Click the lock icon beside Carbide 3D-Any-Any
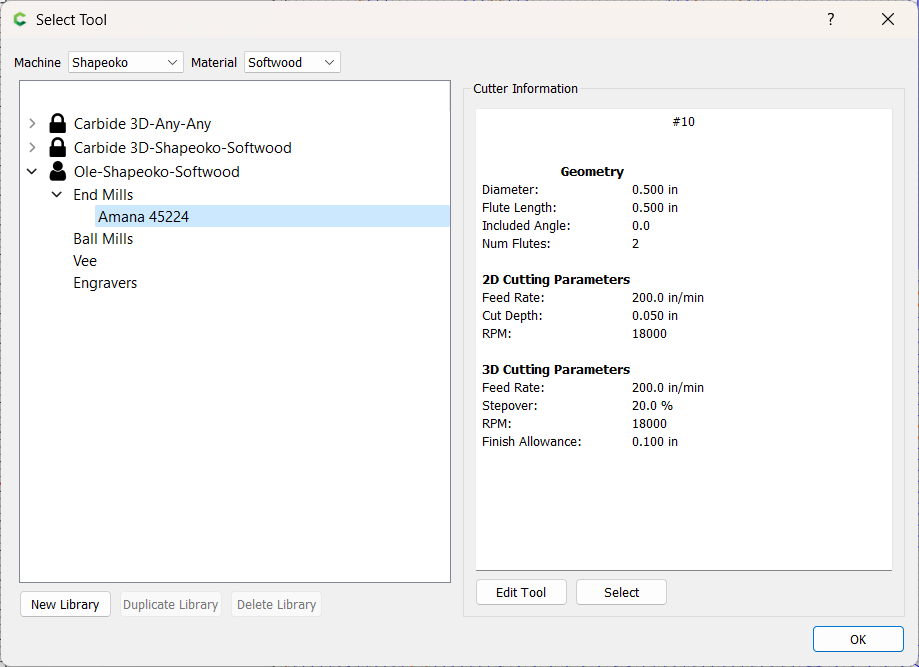The image size is (919, 667). coord(58,124)
